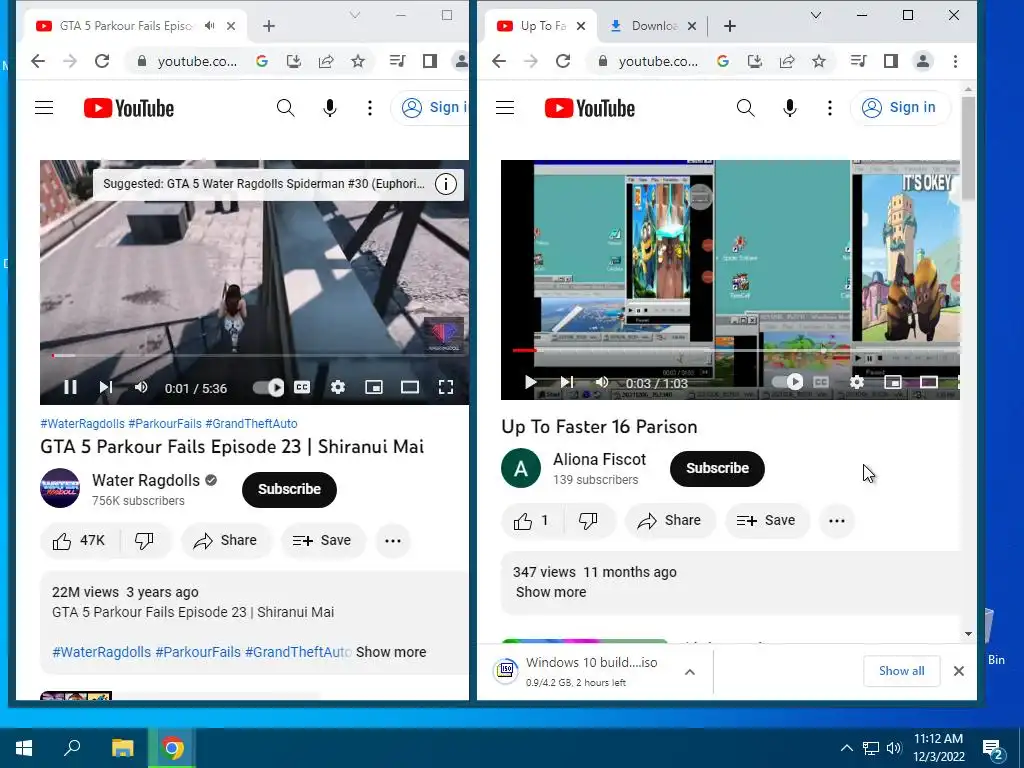Switch Up To Faster video to theater mode
Viewport: 1024px width, 768px height.
tap(929, 382)
